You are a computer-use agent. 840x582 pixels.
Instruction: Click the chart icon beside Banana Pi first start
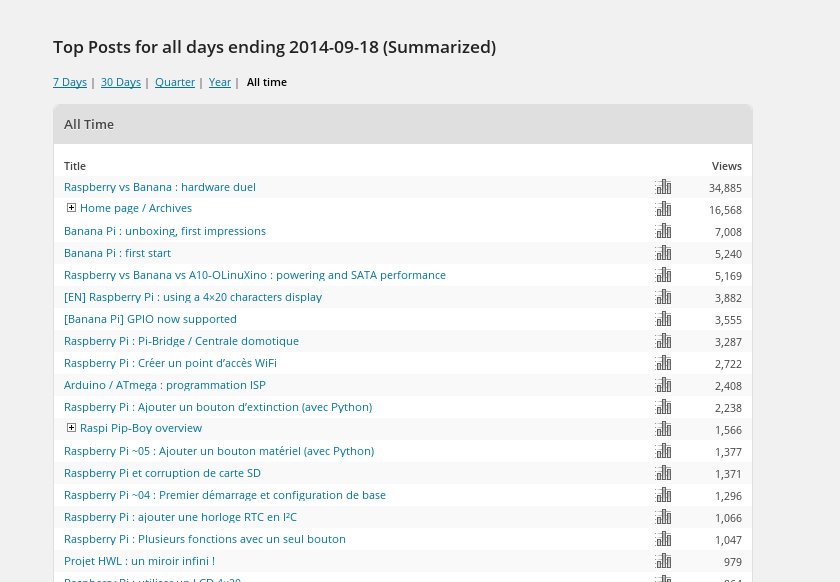click(663, 253)
